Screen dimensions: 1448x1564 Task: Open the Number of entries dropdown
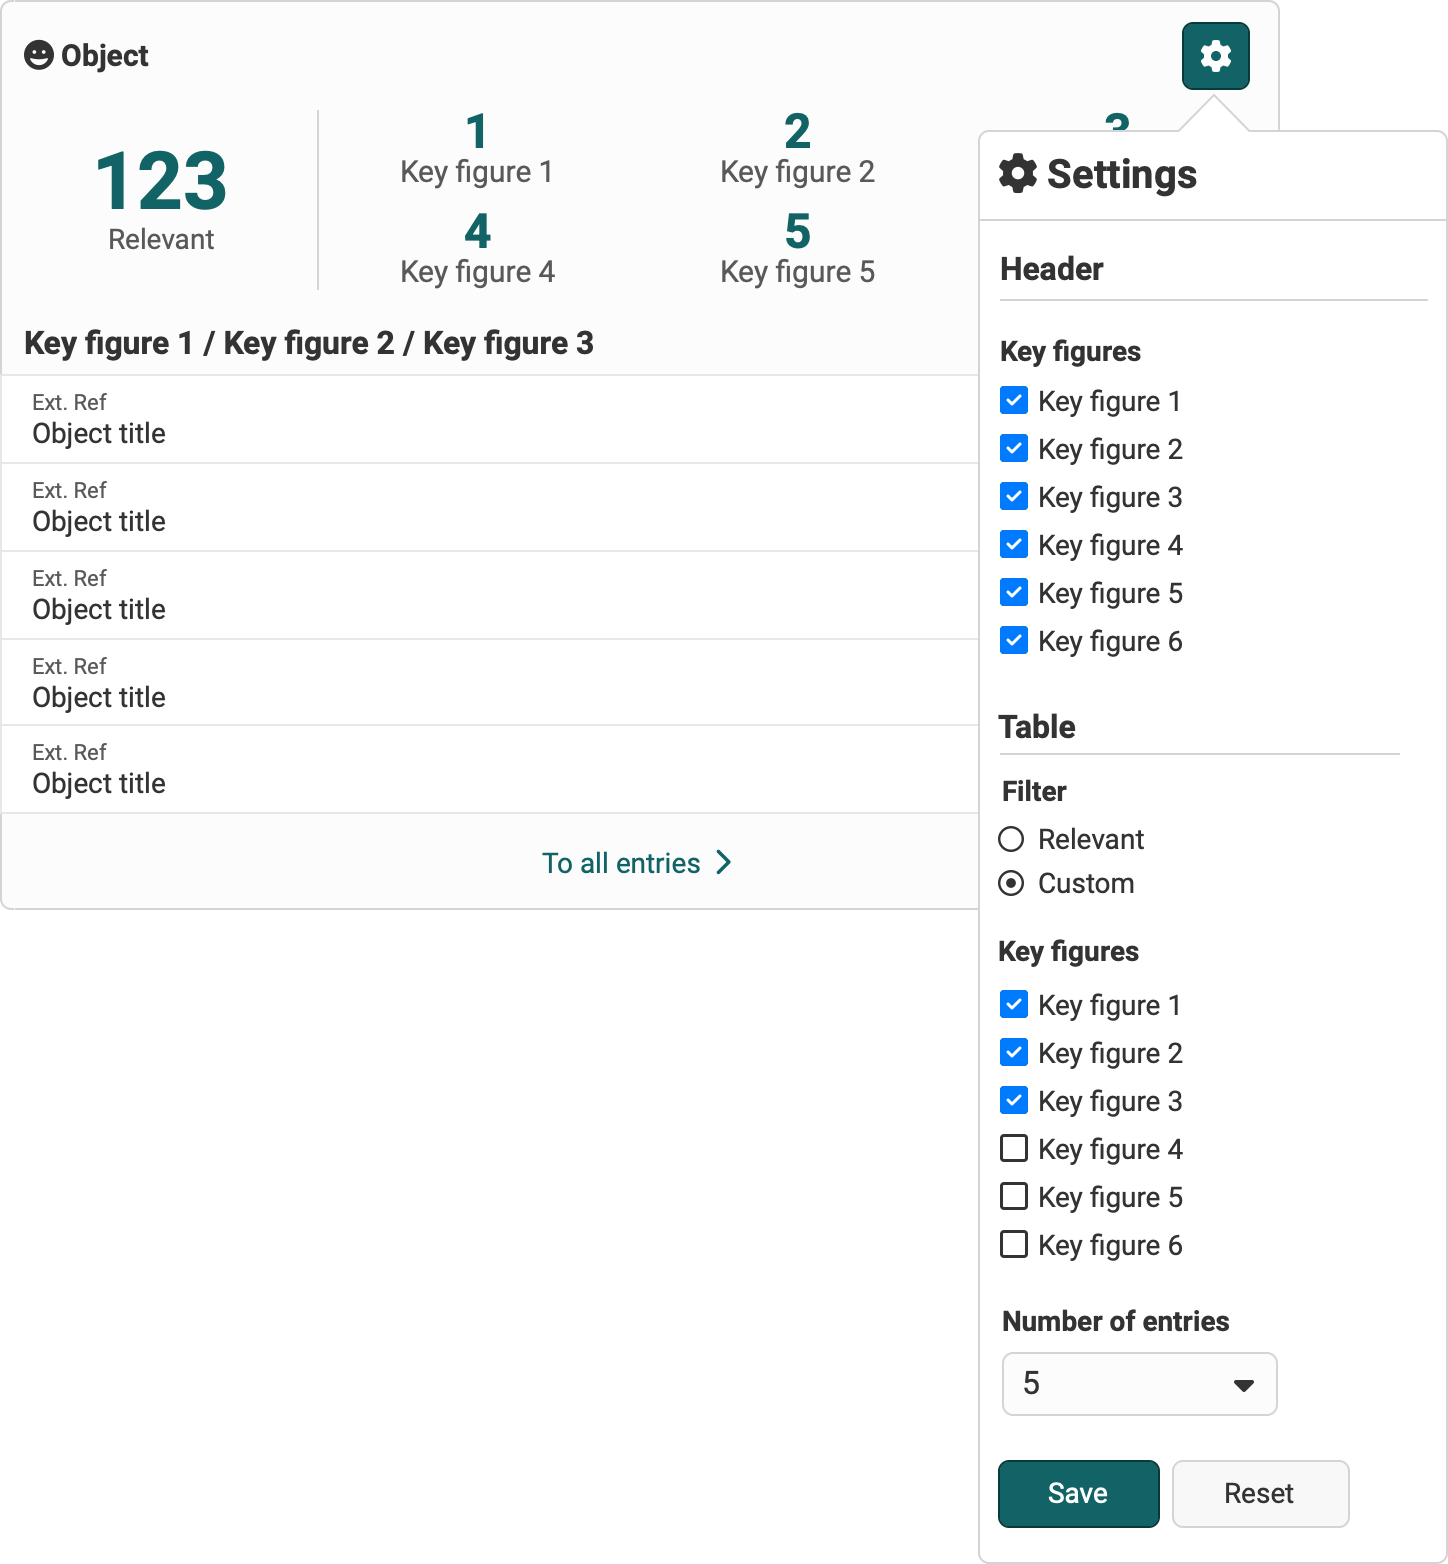click(1138, 1384)
